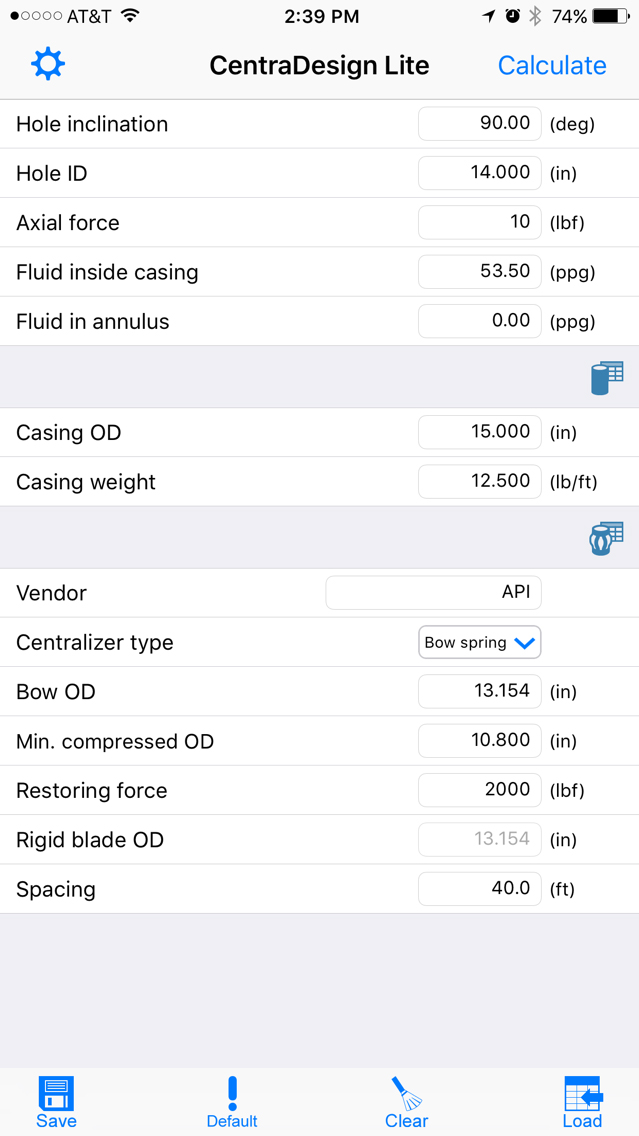Edit the Restoring force value
The height and width of the screenshot is (1136, 639).
click(x=480, y=790)
